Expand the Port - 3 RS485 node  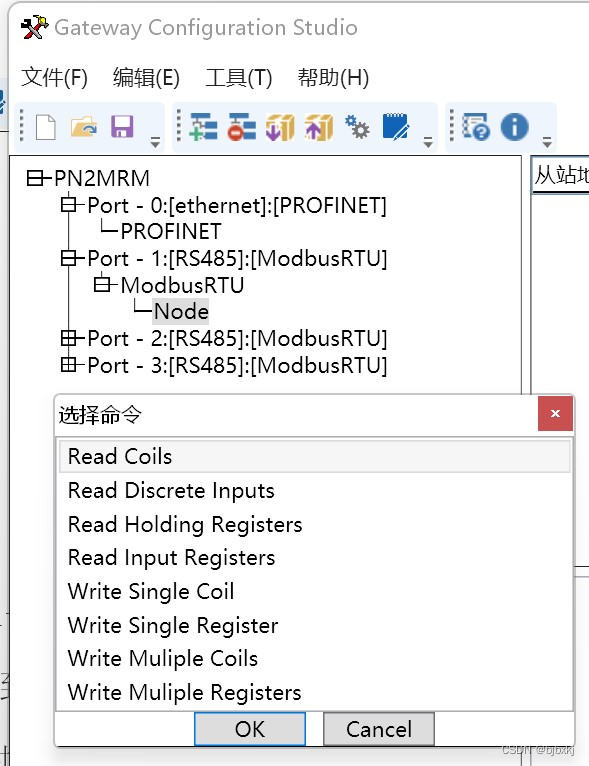coord(68,364)
